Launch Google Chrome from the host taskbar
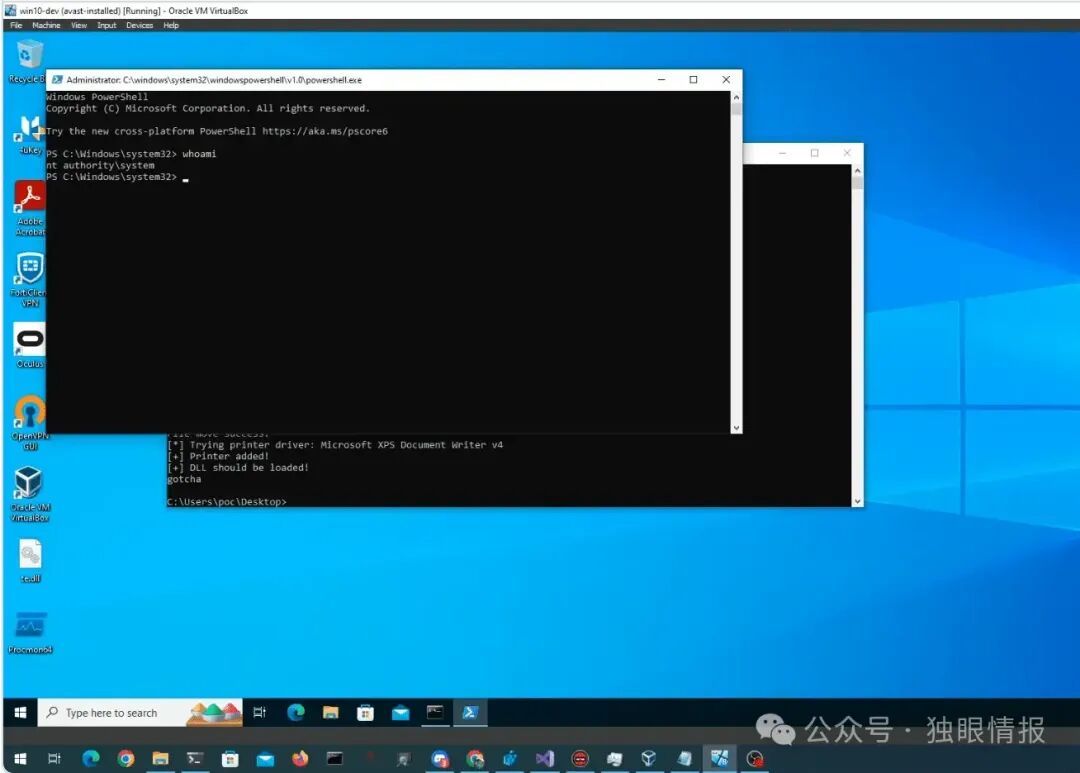Screen dimensions: 1080x773 click(125, 759)
